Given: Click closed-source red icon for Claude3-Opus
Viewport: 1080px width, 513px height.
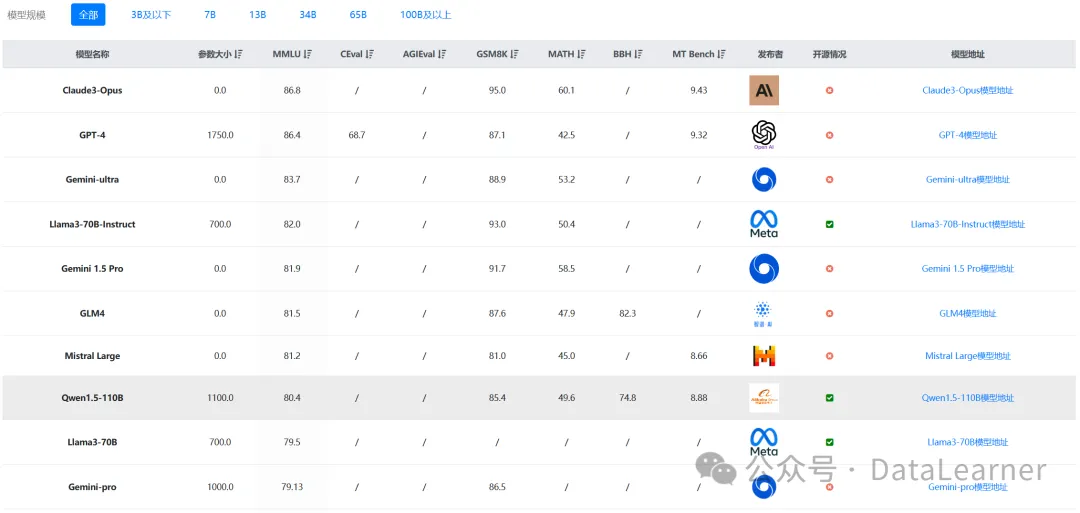Looking at the screenshot, I should tap(829, 90).
